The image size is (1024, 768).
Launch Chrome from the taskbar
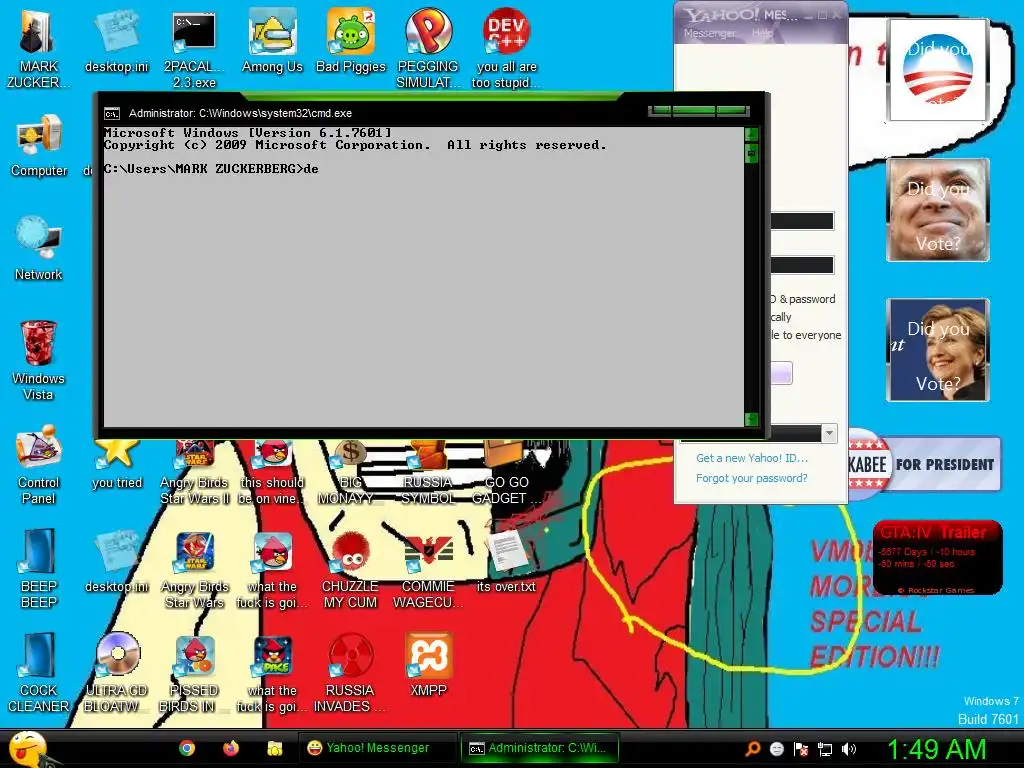[187, 748]
